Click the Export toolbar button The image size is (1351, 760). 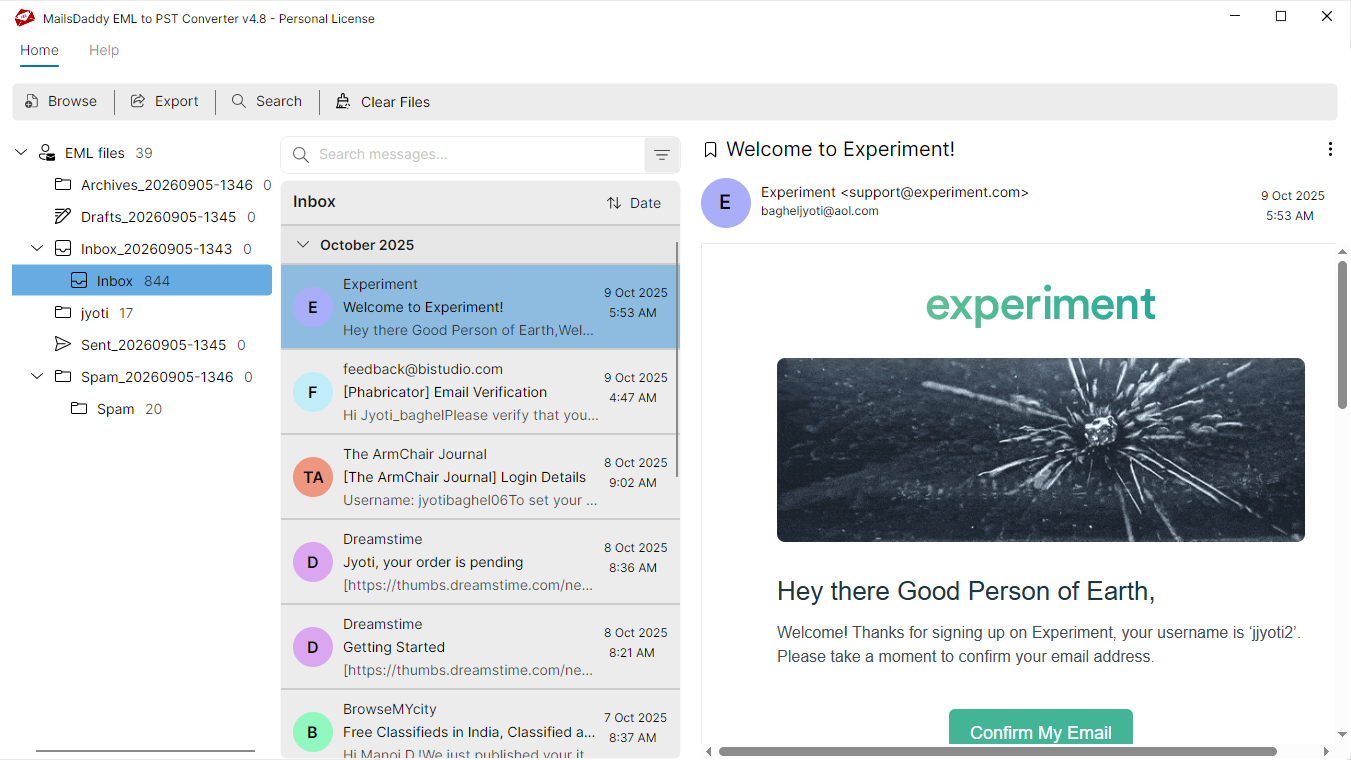coord(165,101)
